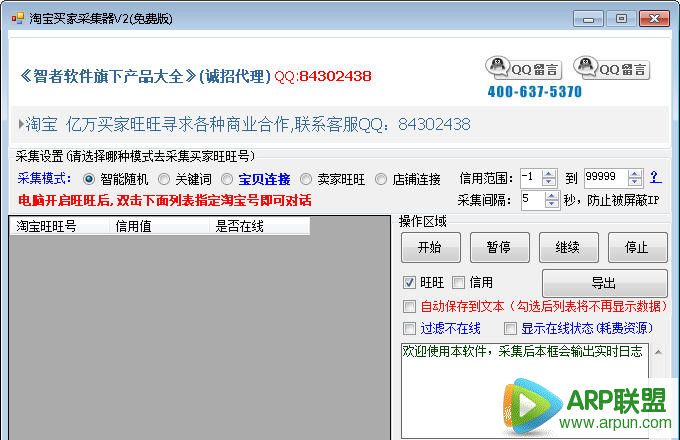This screenshot has width=680, height=440.
Task: Check the 信用 export checkbox
Action: (458, 283)
